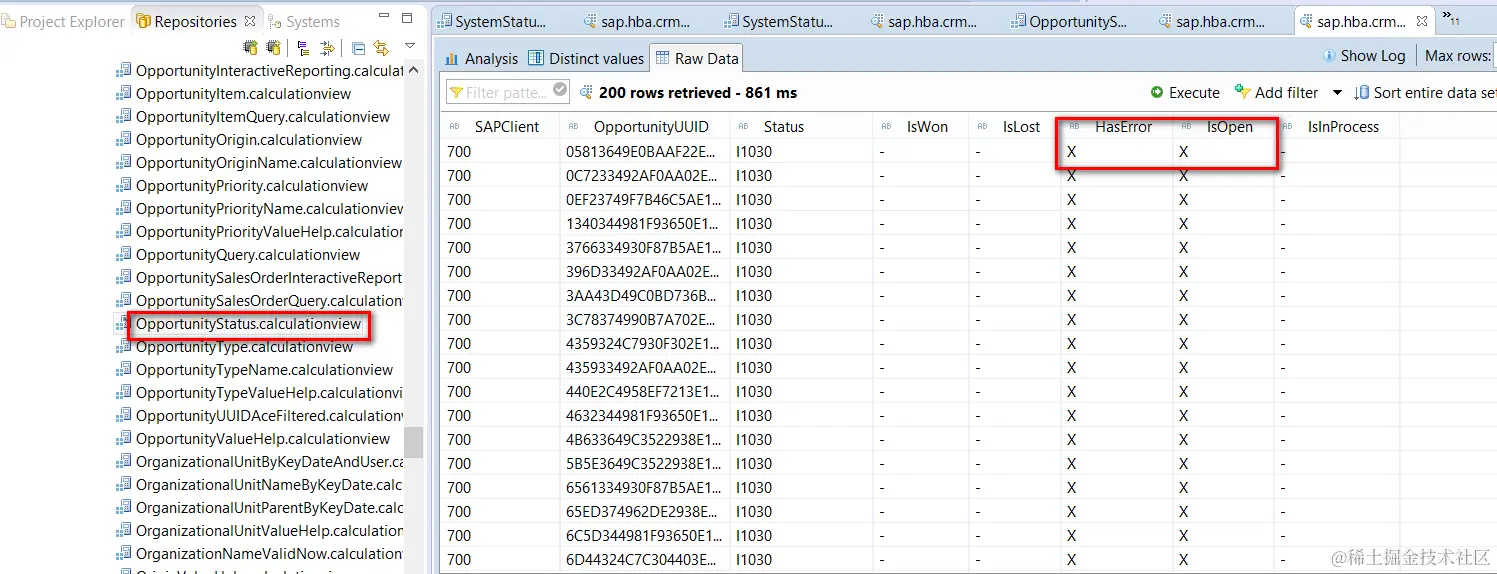Select OpportunityPriority.calculationview
The width and height of the screenshot is (1497, 574).
pos(252,186)
